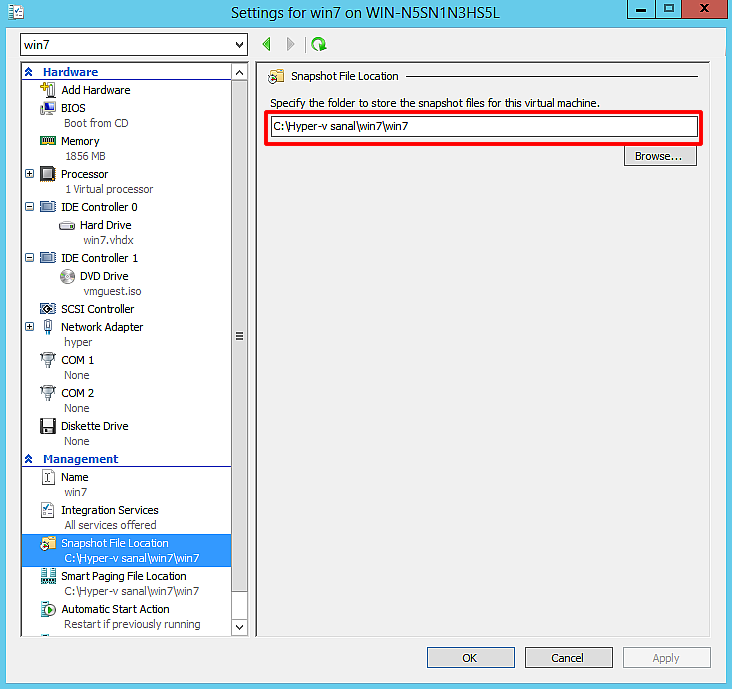Click the tree scroll down arrow
The width and height of the screenshot is (732, 689).
coord(239,627)
